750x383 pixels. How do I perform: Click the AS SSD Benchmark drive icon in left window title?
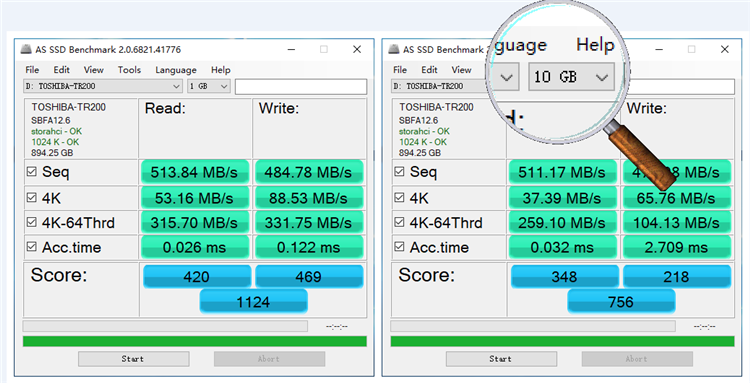pyautogui.click(x=26, y=49)
